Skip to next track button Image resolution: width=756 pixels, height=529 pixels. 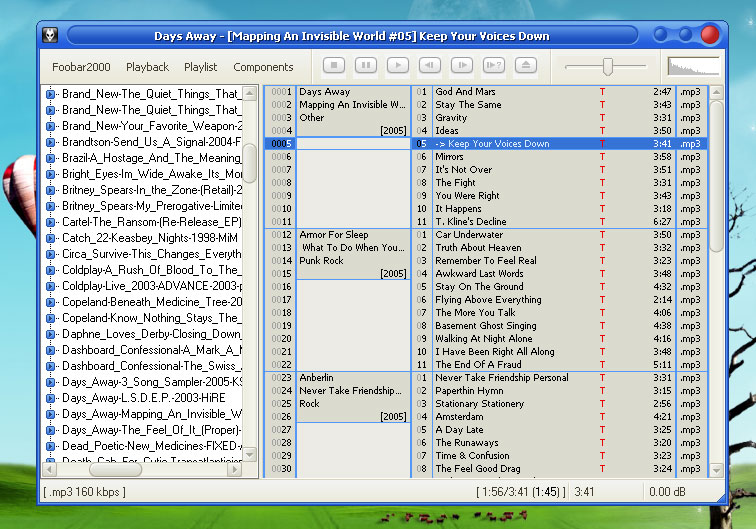[462, 66]
